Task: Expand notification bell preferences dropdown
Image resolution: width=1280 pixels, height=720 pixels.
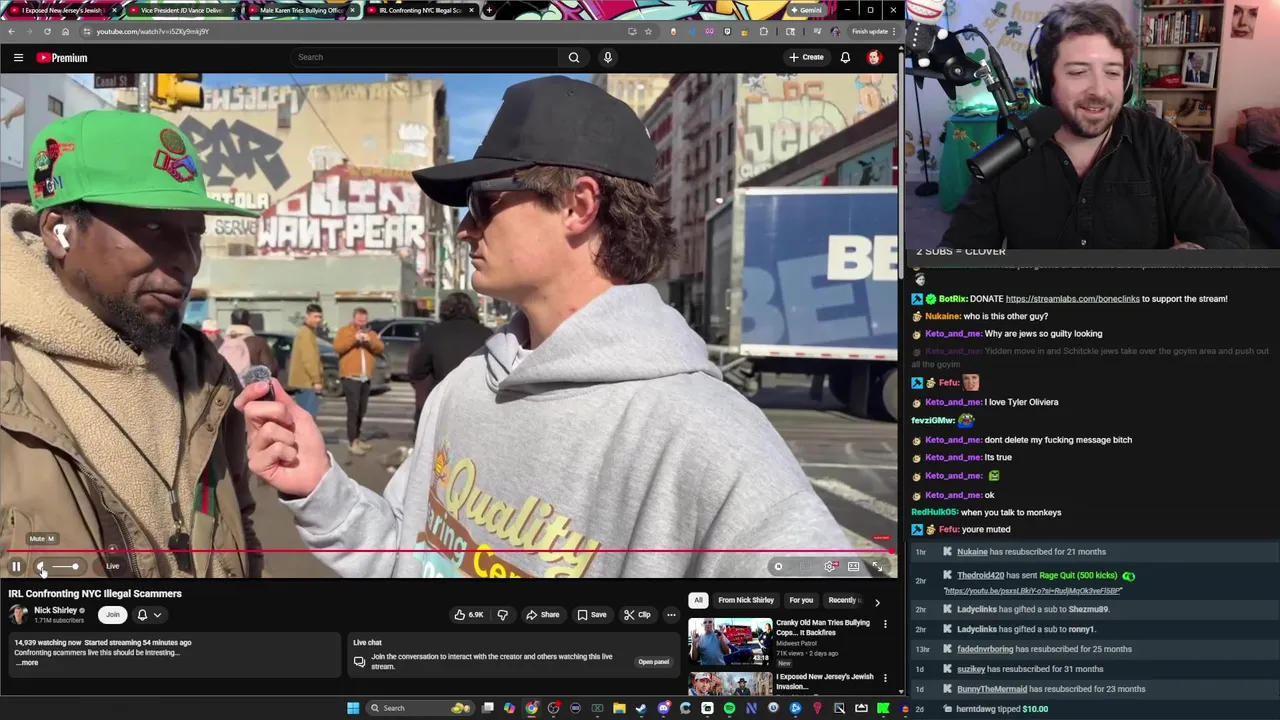Action: coord(149,615)
